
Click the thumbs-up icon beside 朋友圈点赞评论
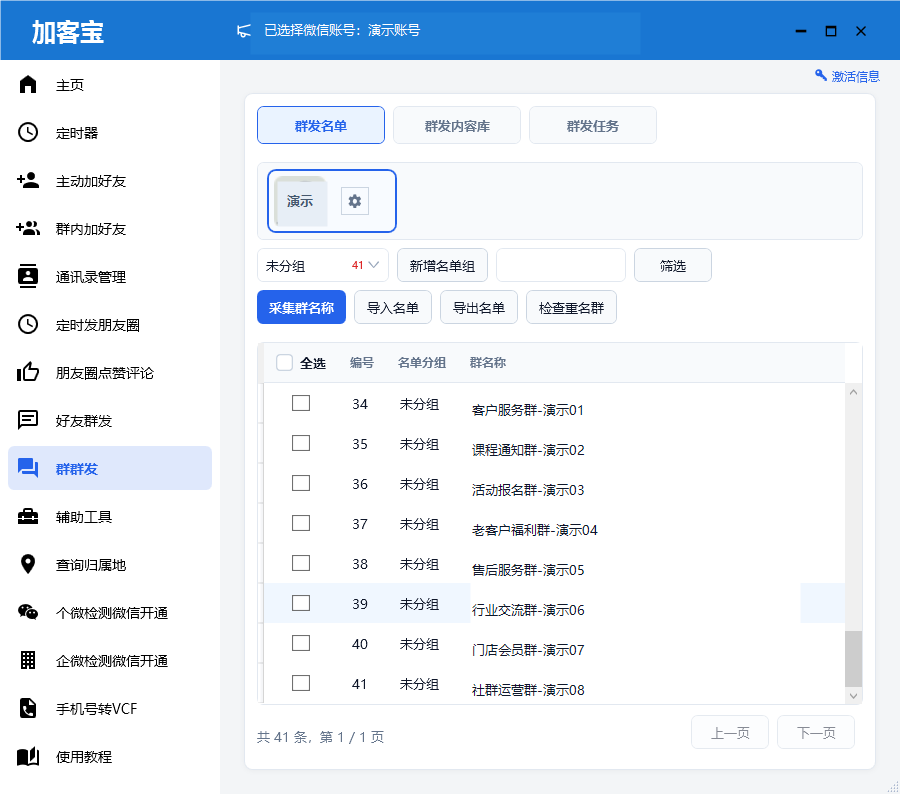click(28, 372)
